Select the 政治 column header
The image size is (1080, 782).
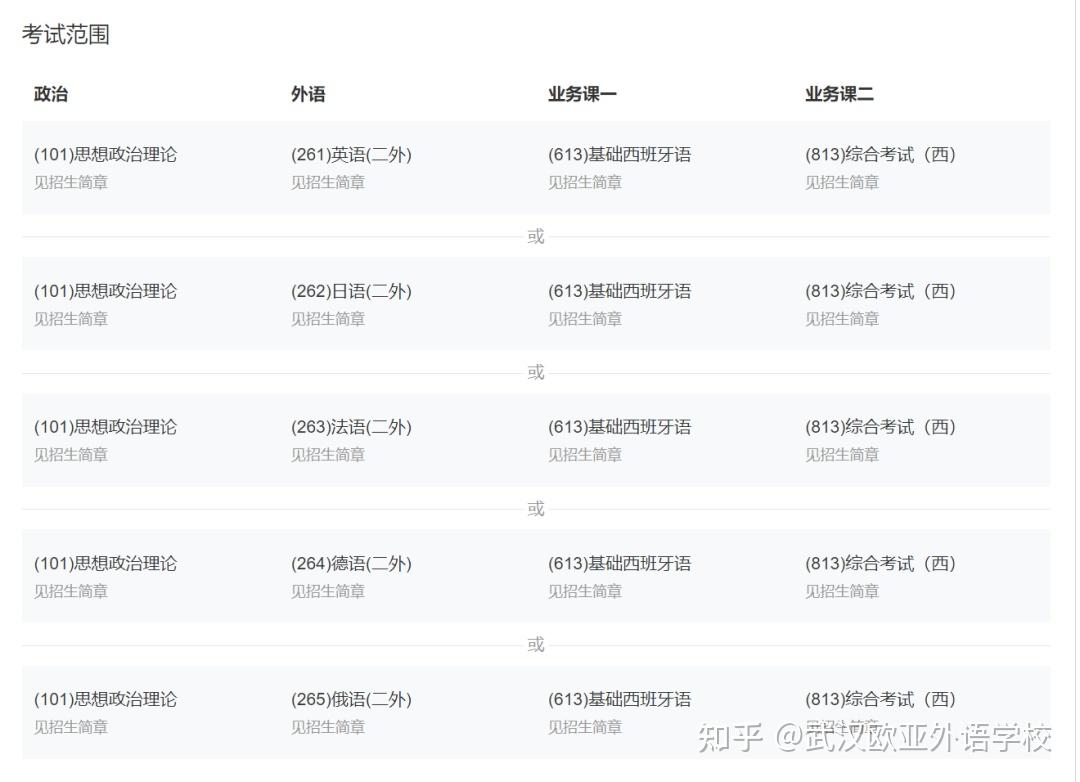51,94
